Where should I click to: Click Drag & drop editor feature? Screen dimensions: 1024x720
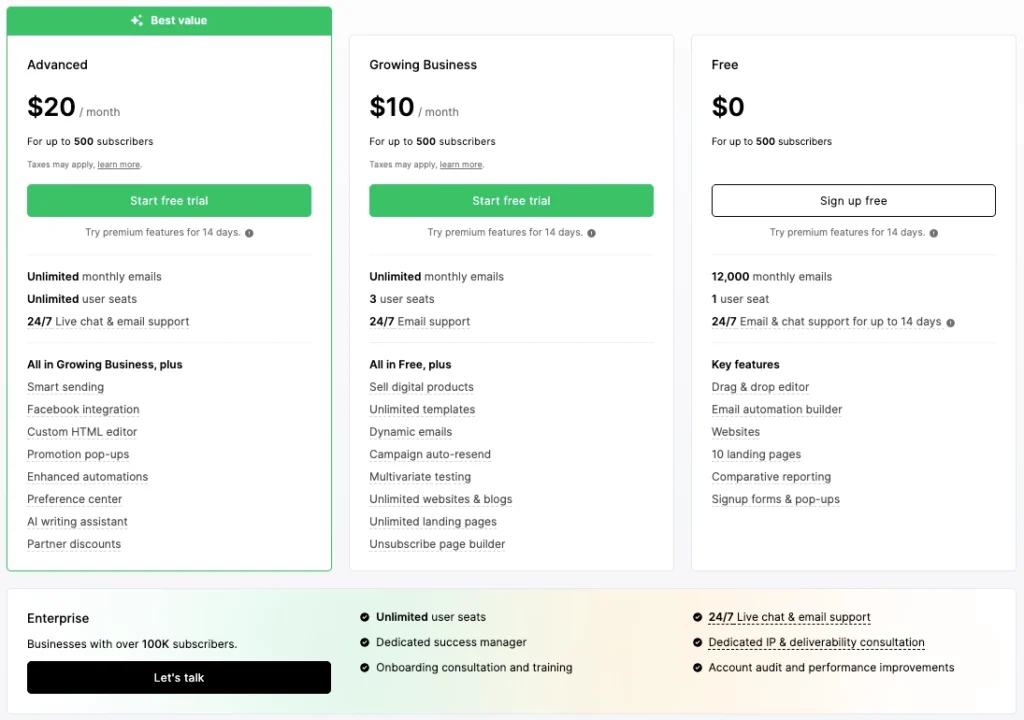tap(760, 387)
